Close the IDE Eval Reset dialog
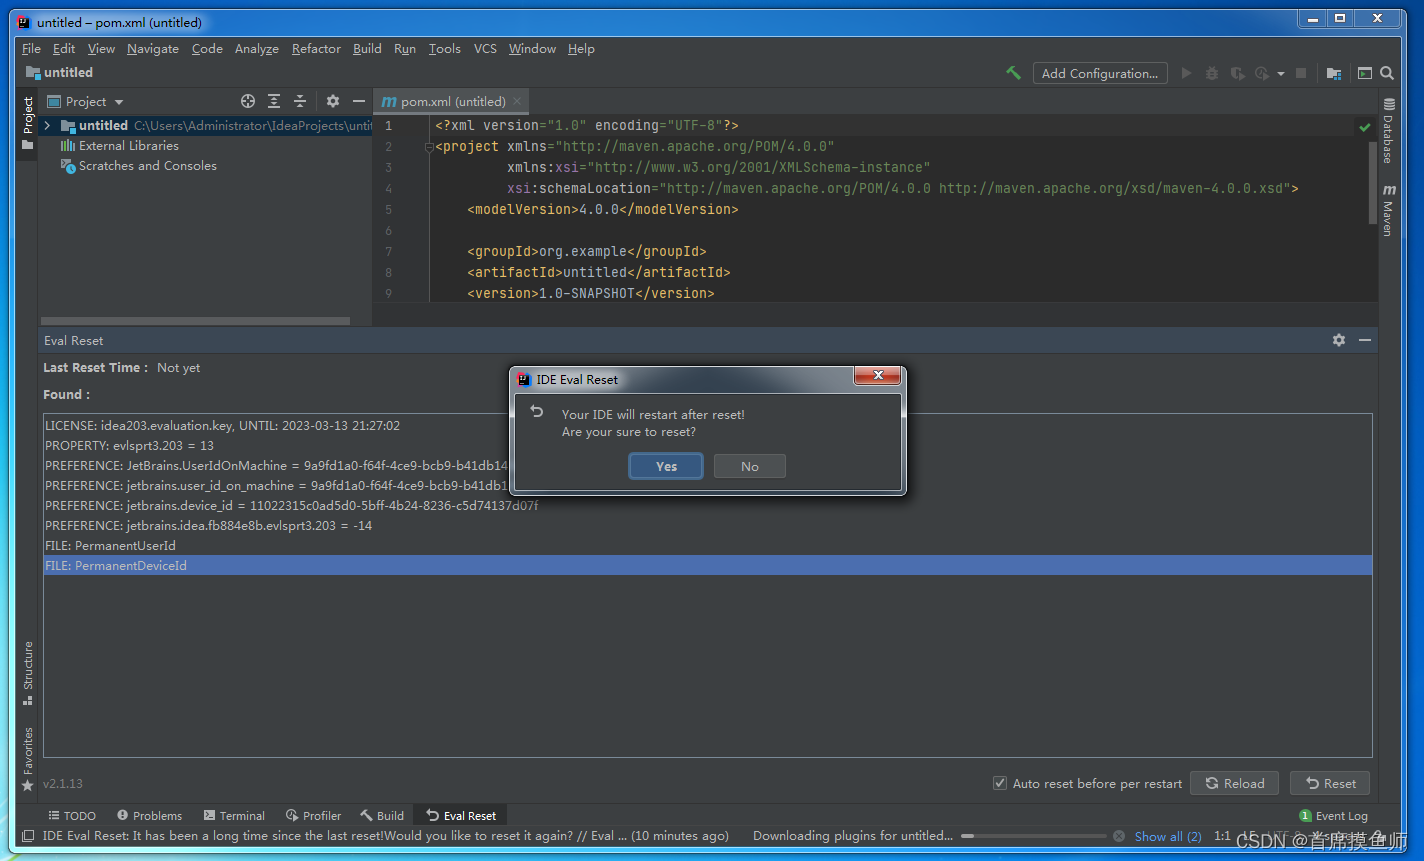Image resolution: width=1424 pixels, height=861 pixels. [878, 376]
